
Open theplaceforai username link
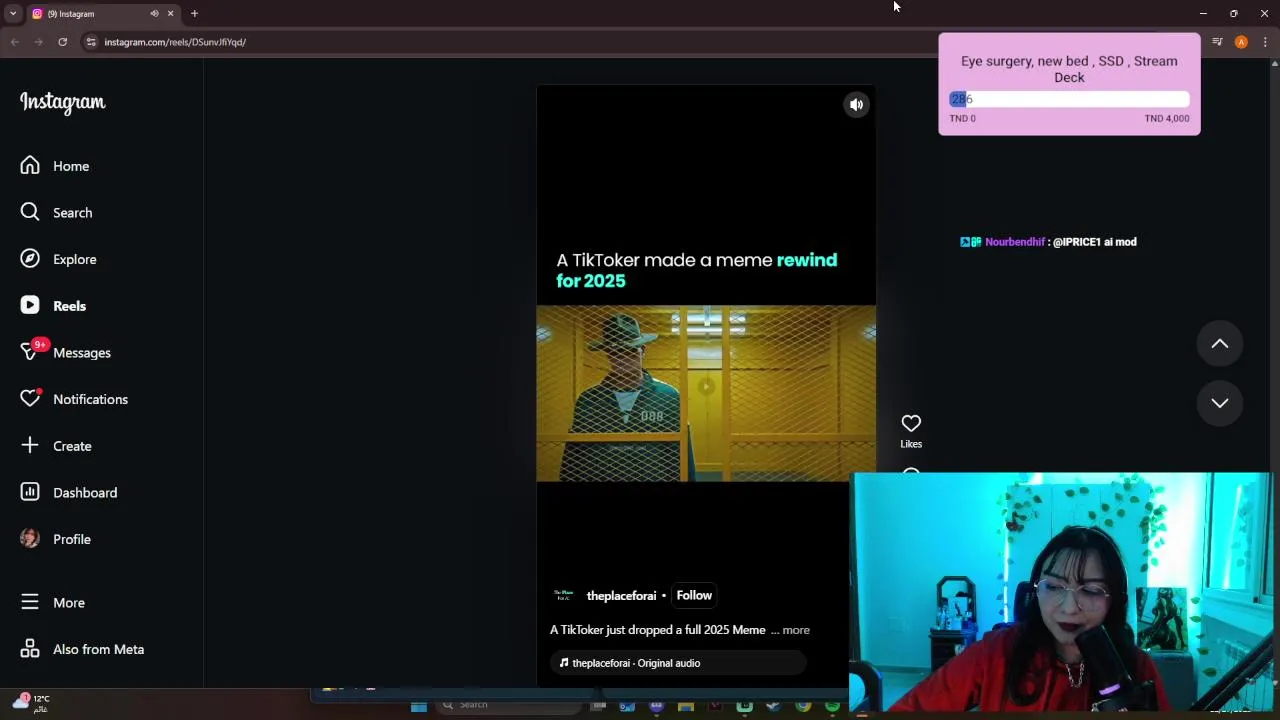point(621,596)
